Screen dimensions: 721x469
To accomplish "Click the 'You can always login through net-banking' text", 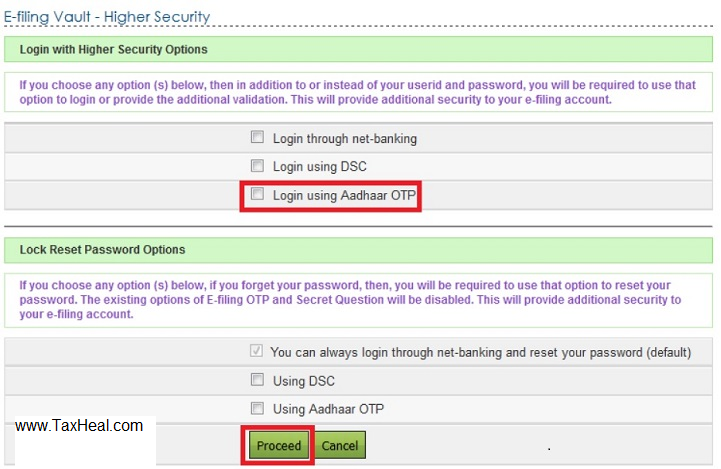I will tap(480, 353).
